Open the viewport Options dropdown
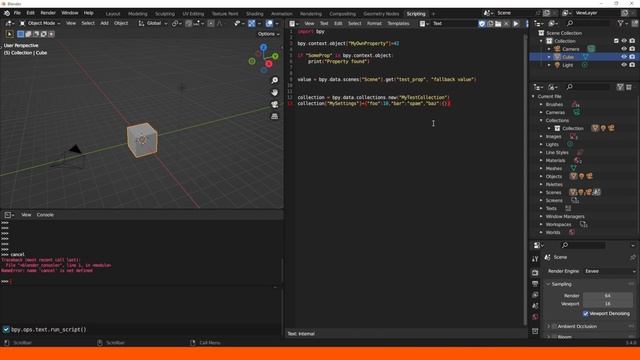This screenshot has height=360, width=640. [x=269, y=34]
